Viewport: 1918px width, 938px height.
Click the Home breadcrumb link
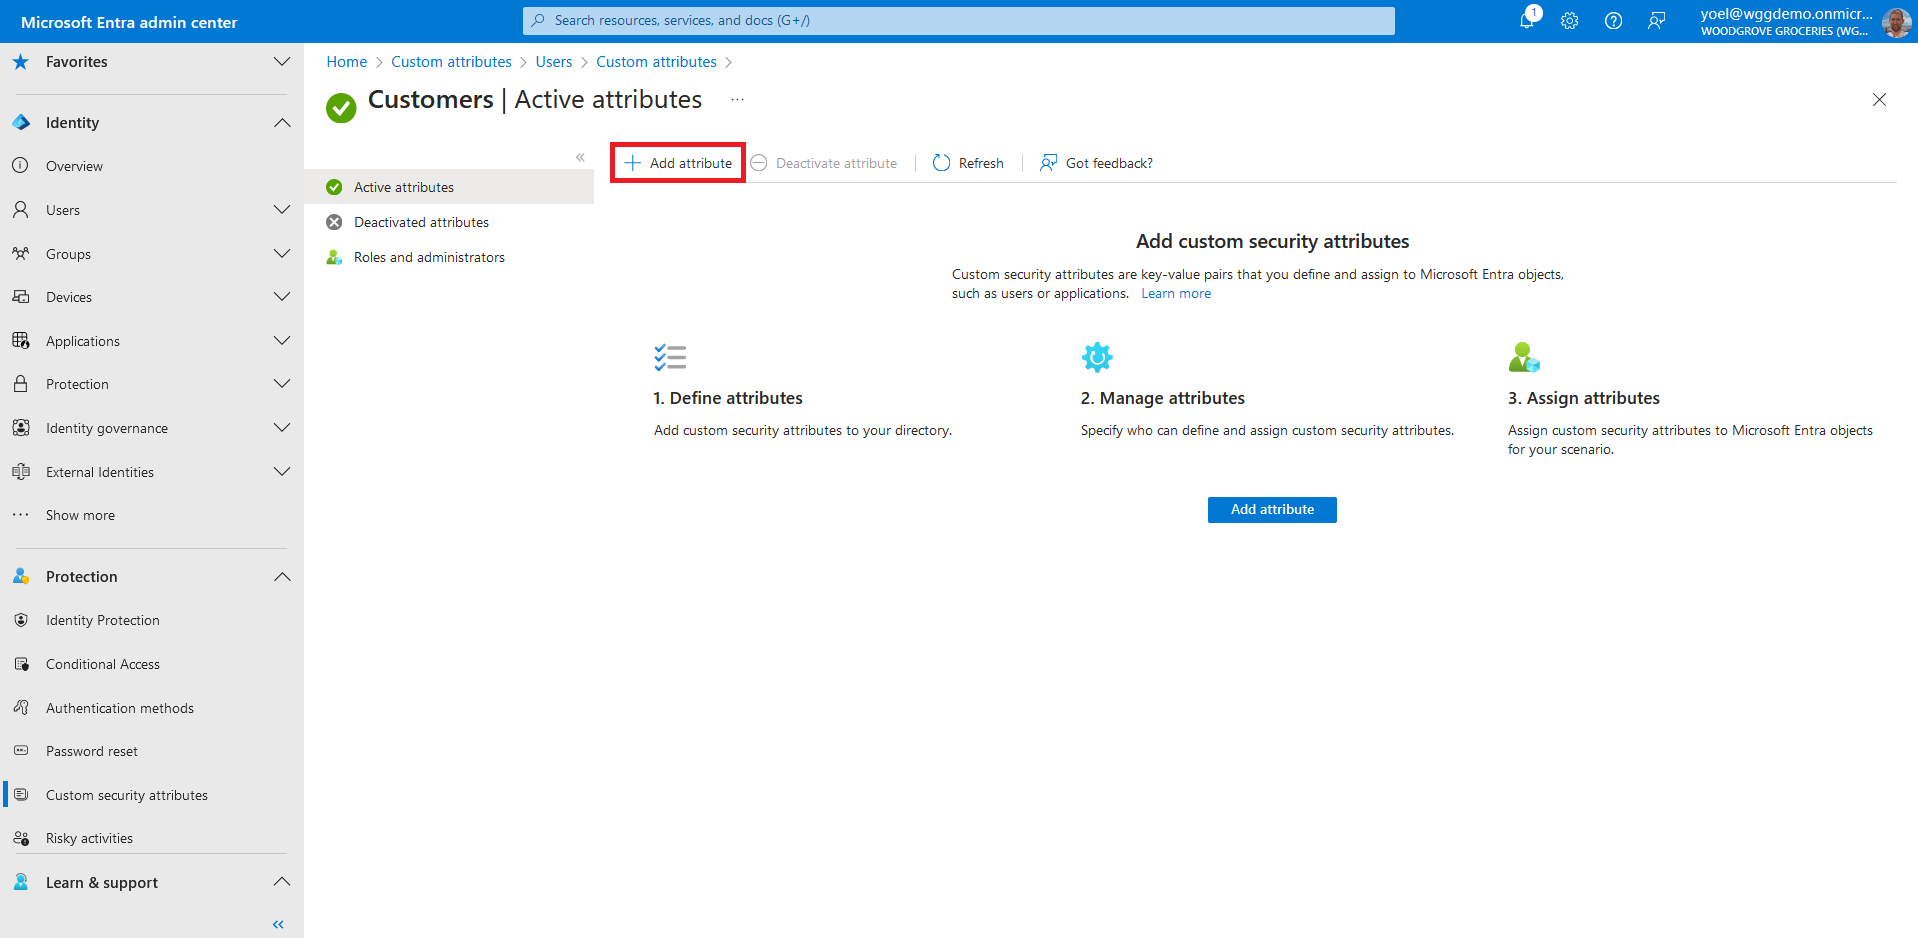346,62
